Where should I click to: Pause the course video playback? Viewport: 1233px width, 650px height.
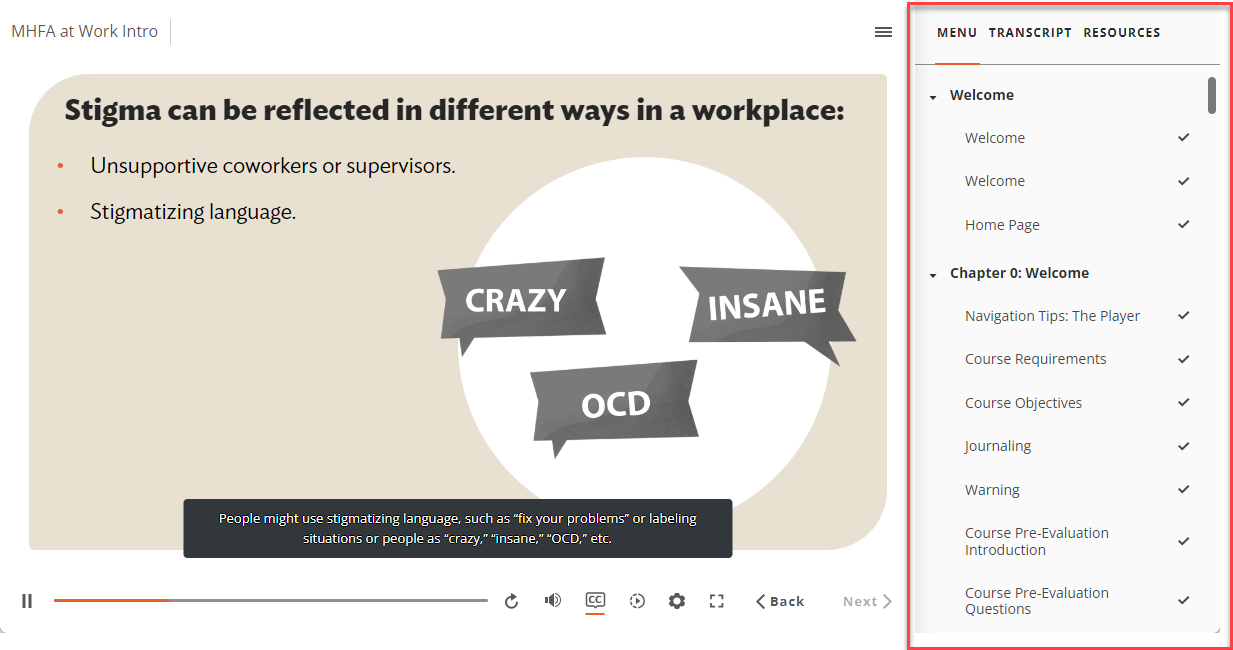pyautogui.click(x=27, y=601)
